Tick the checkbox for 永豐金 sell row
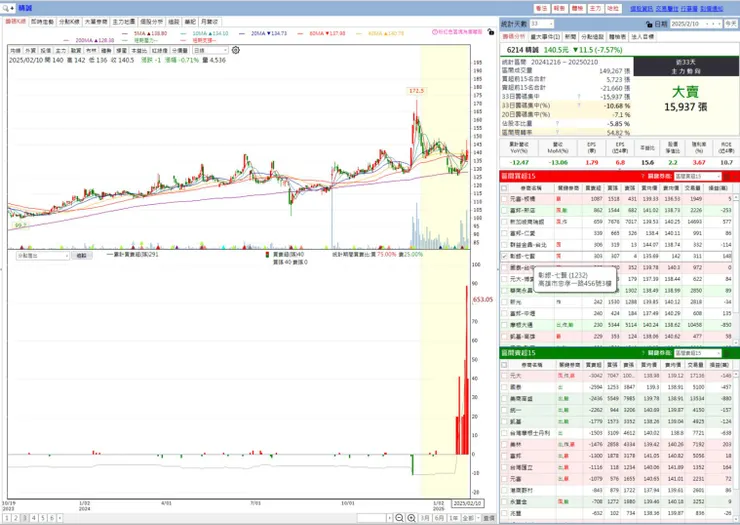The width and height of the screenshot is (740, 525). click(x=504, y=501)
